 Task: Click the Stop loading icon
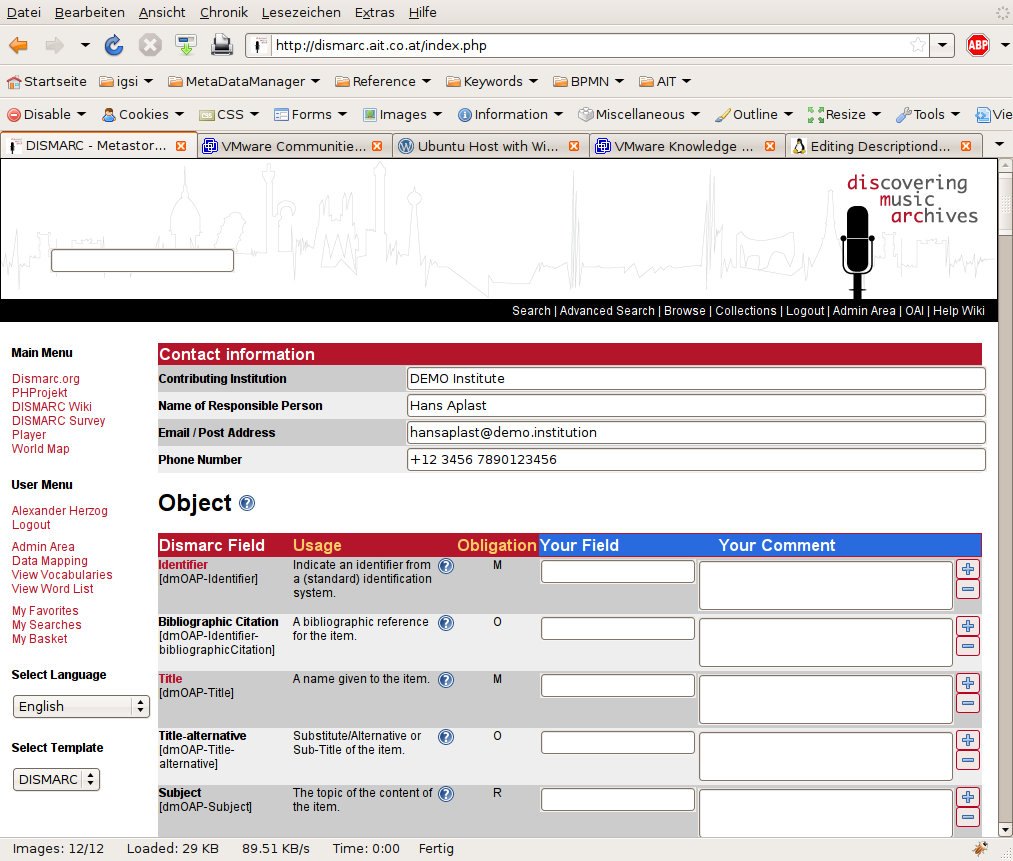click(x=150, y=45)
